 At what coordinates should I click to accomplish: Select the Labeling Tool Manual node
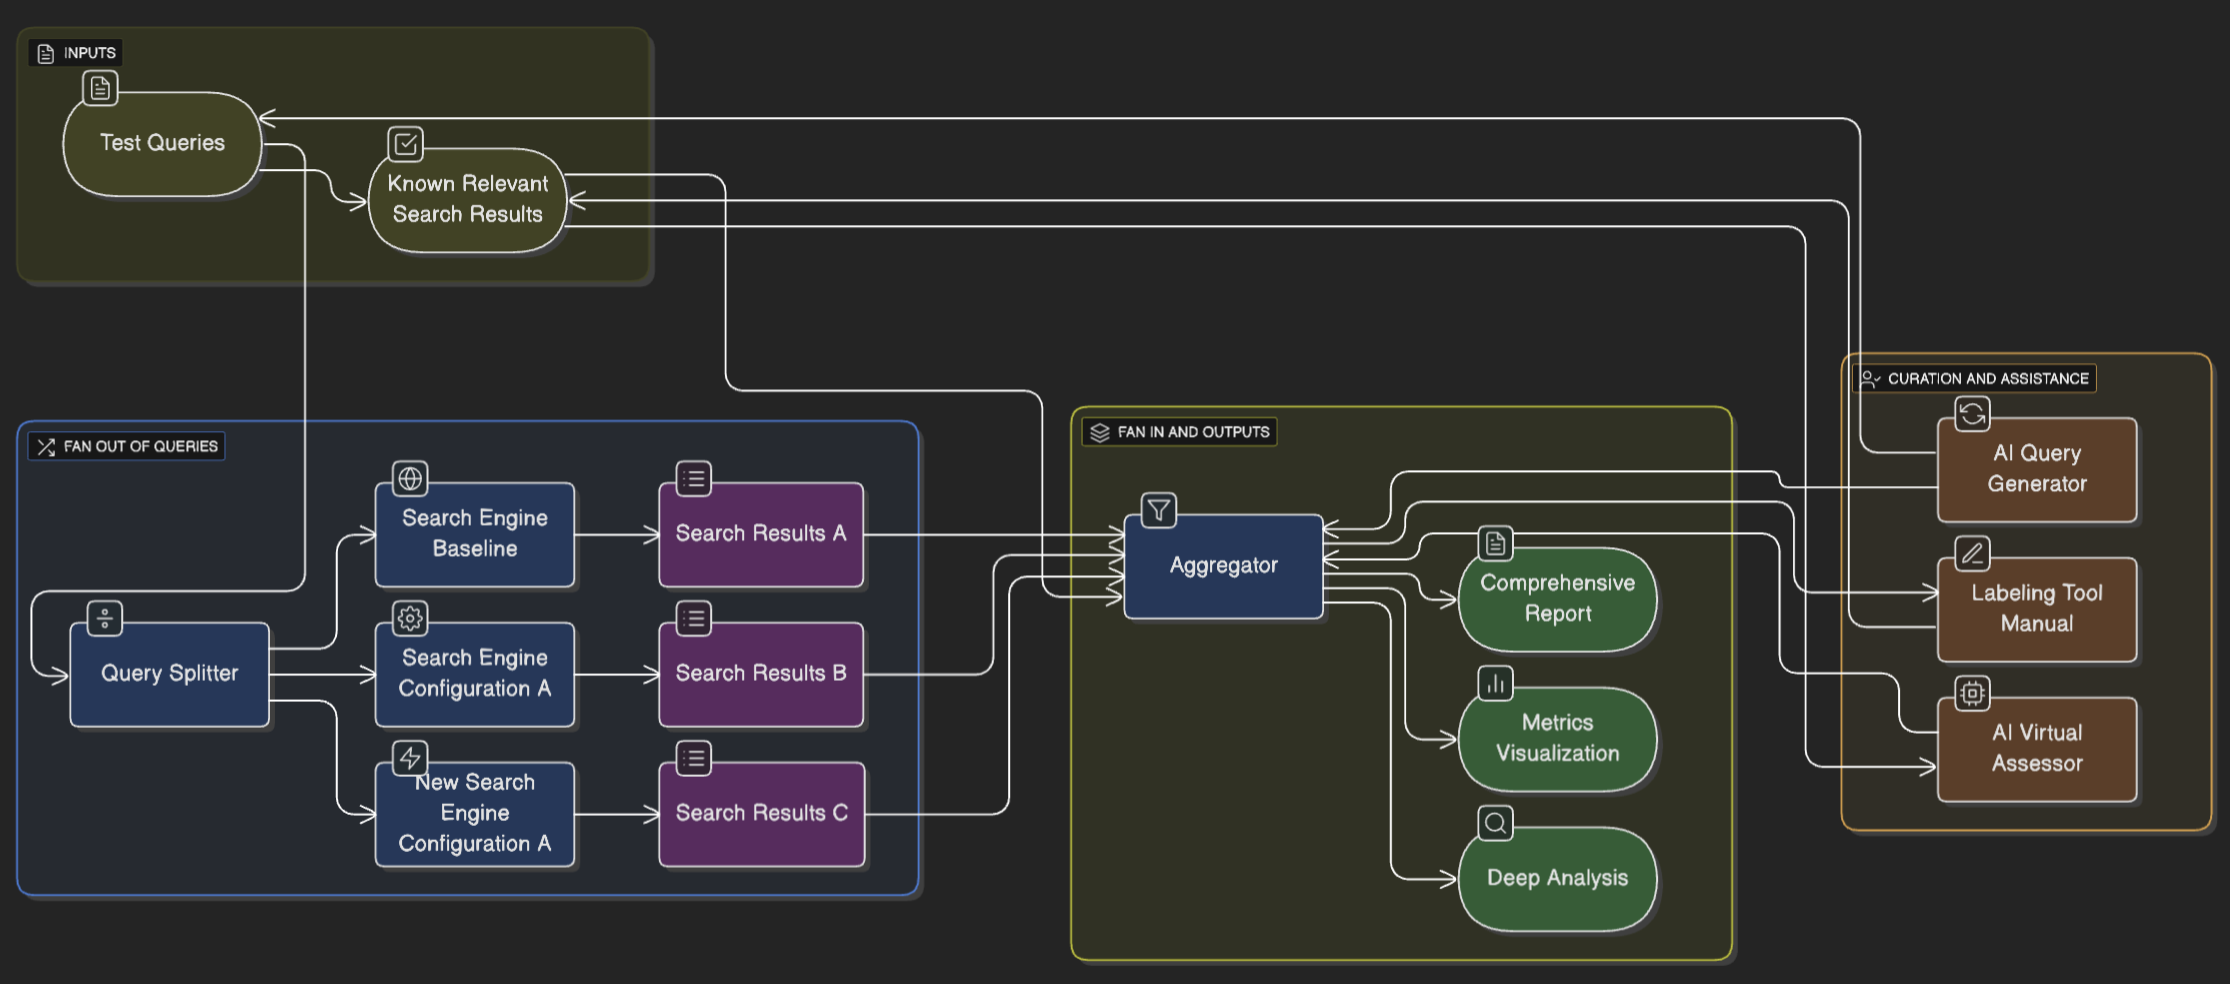click(2037, 610)
